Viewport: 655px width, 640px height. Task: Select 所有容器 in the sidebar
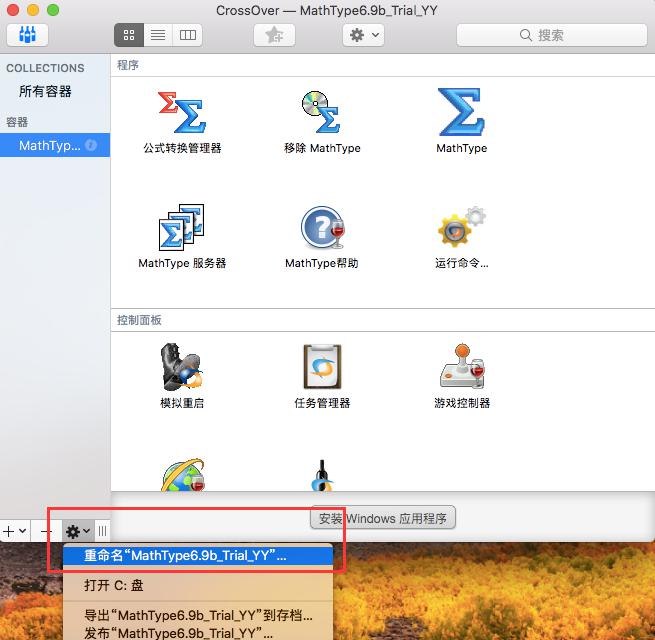45,92
